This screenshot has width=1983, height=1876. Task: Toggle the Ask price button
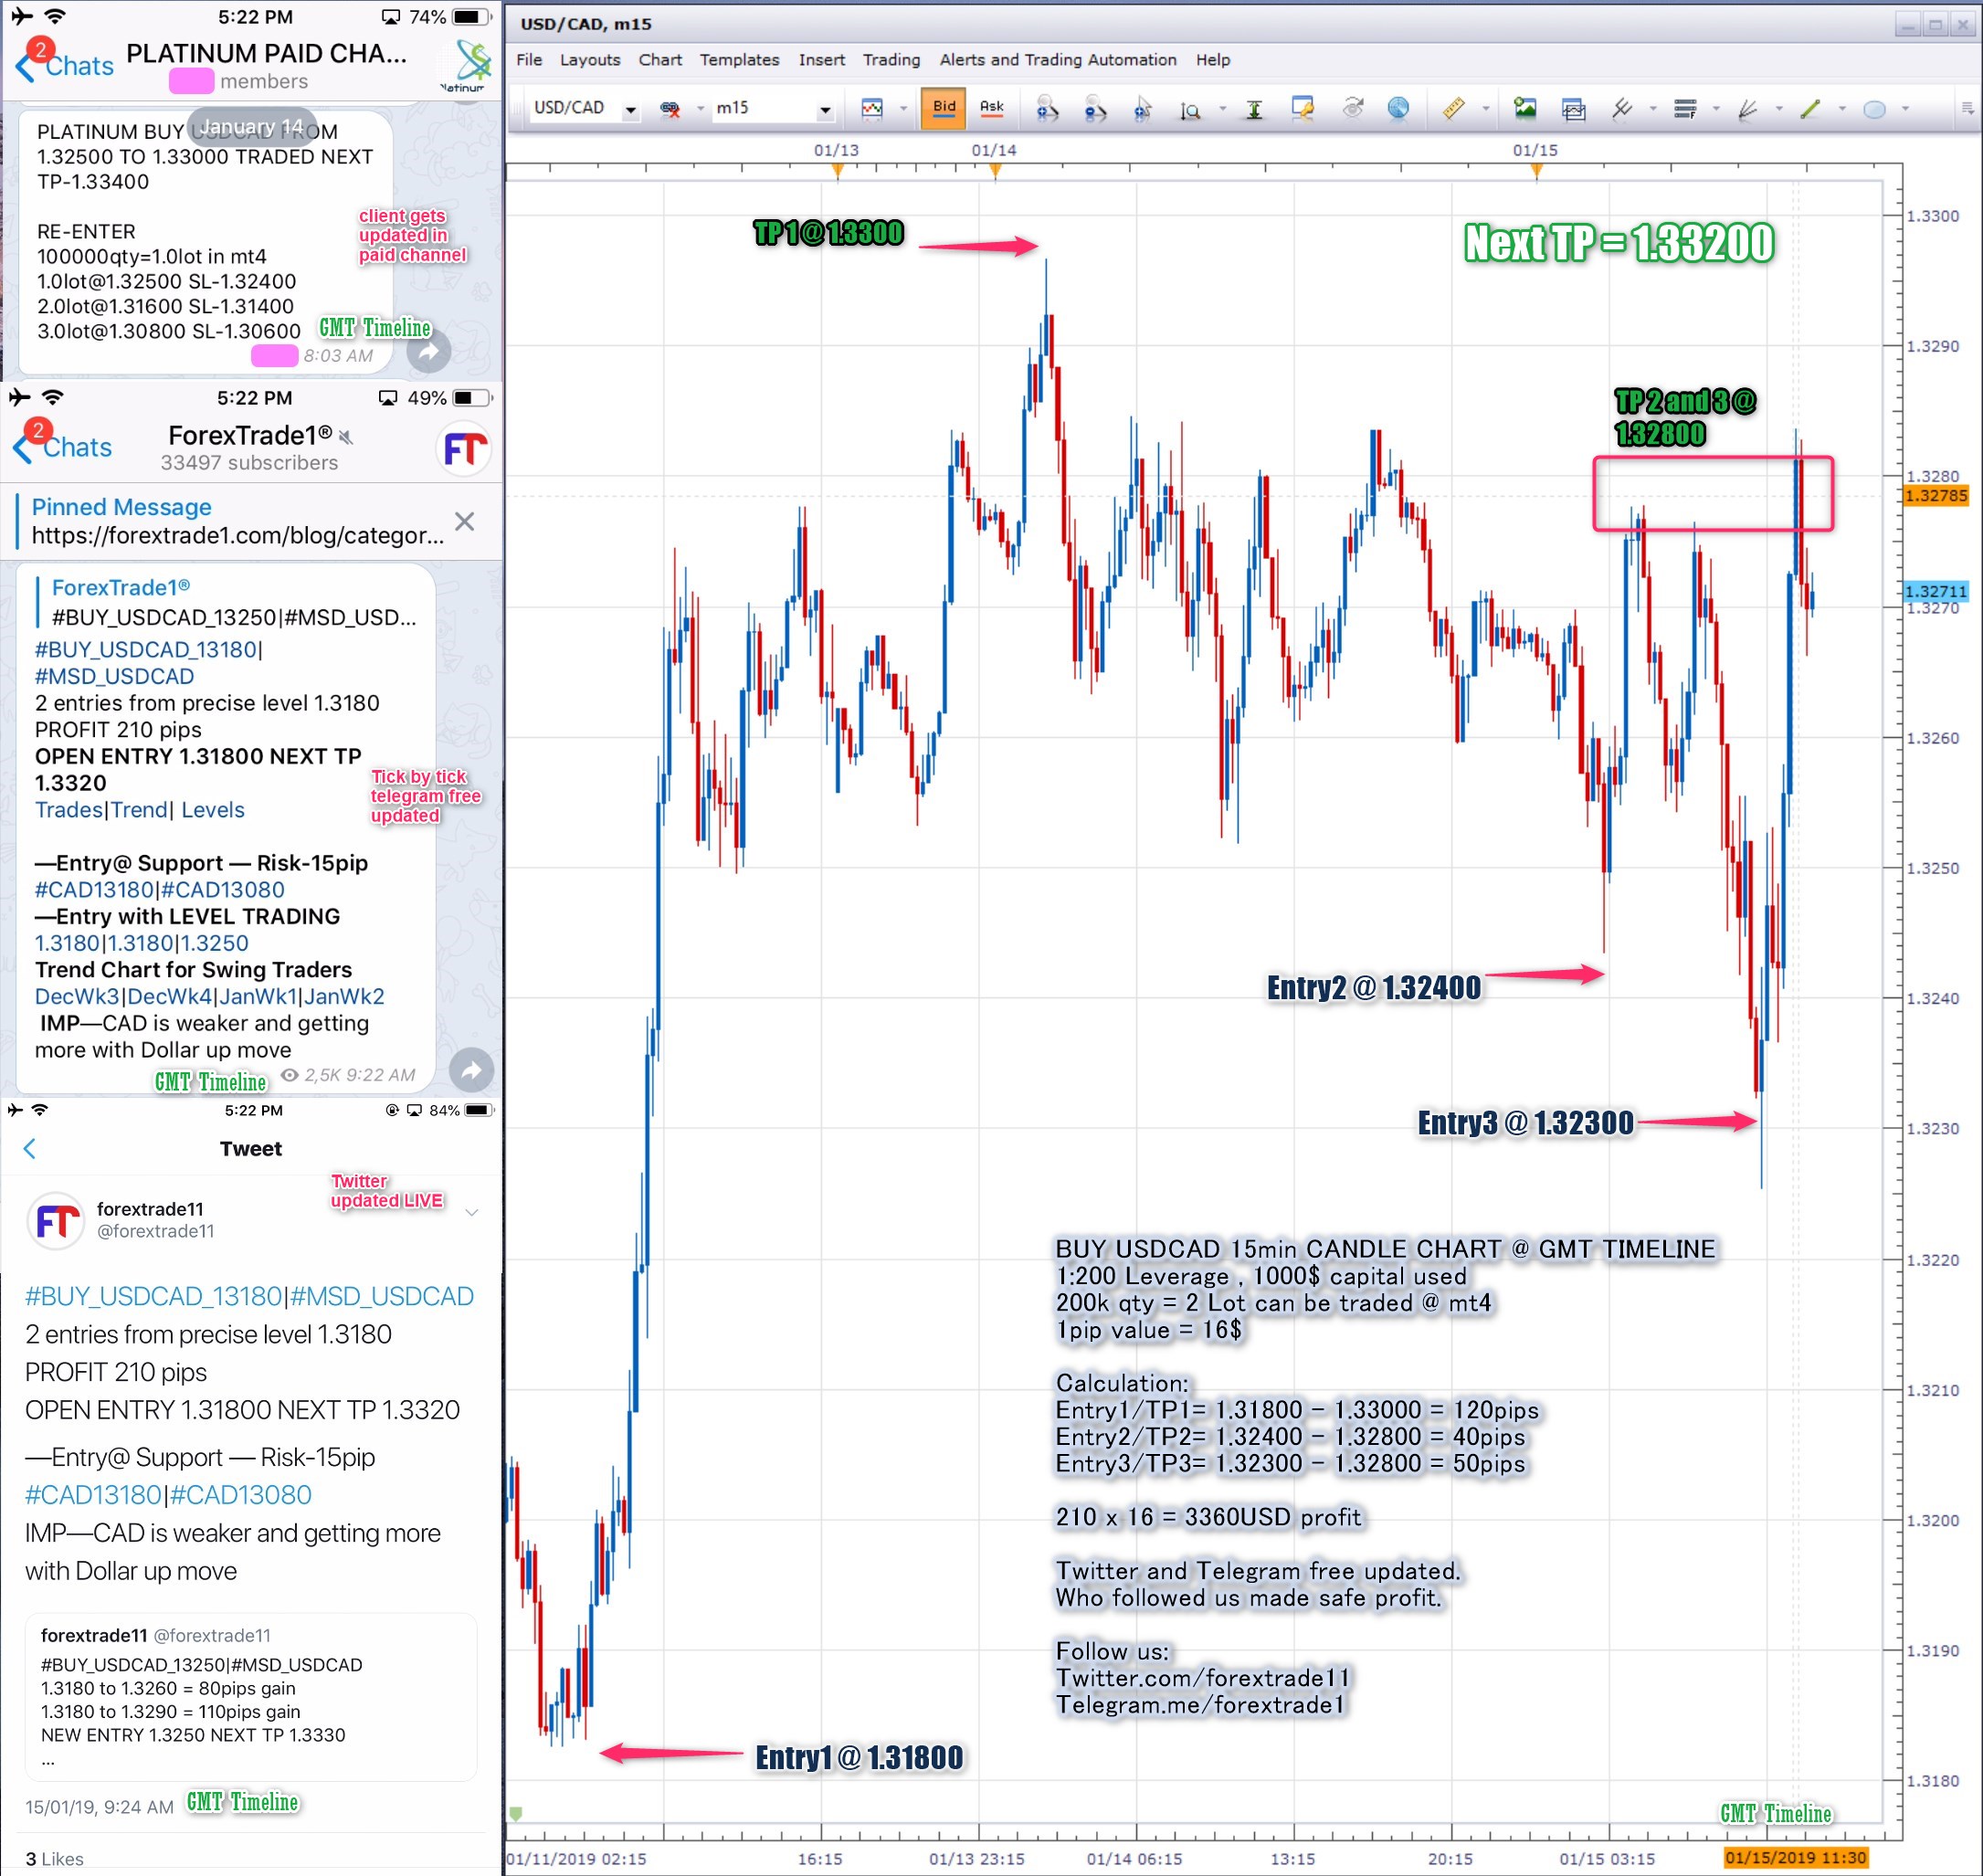(x=991, y=108)
